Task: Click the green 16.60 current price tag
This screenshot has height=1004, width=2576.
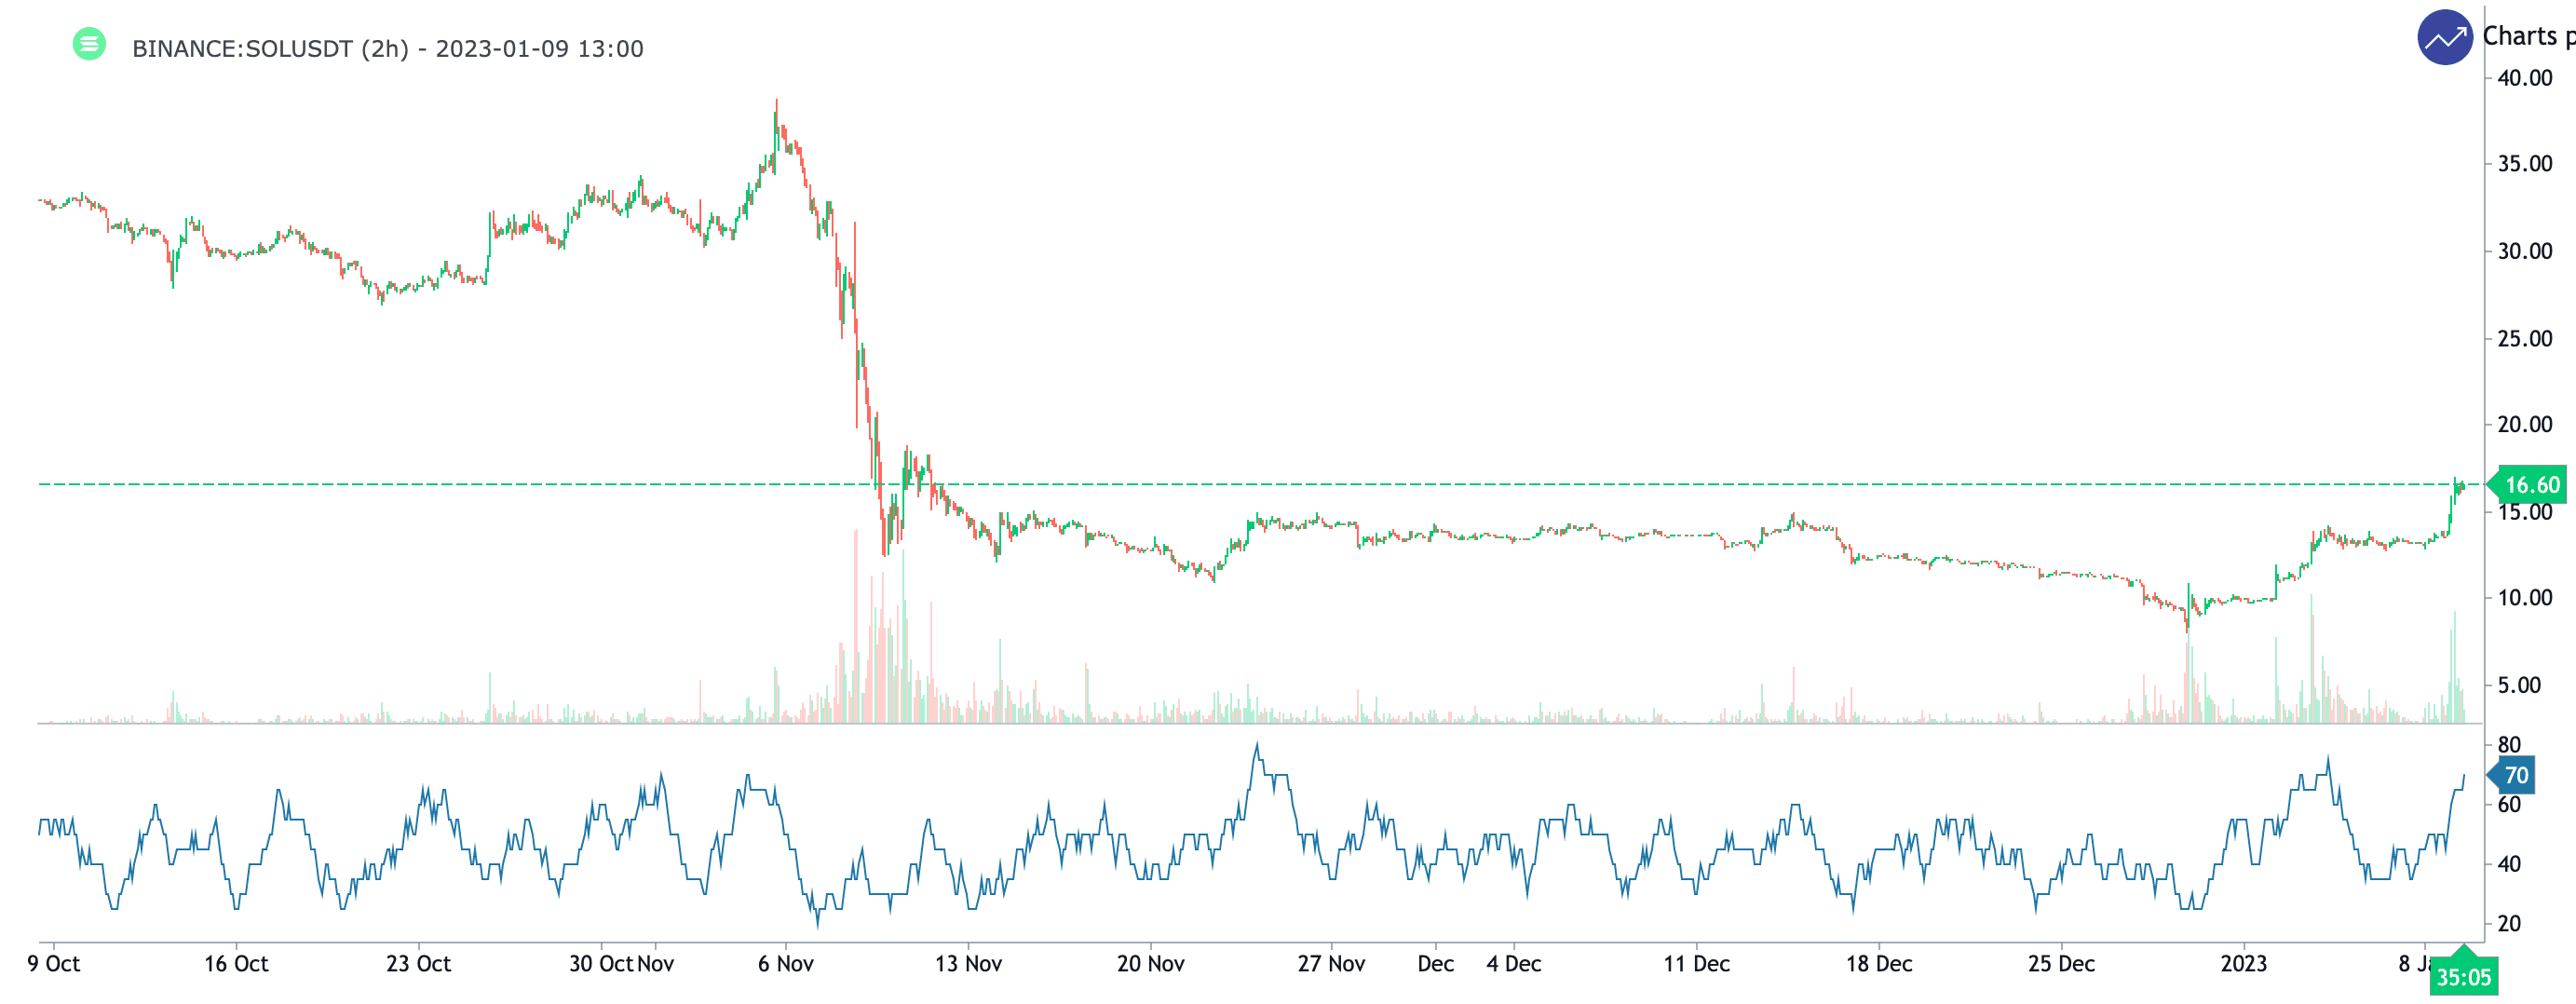Action: coord(2530,485)
